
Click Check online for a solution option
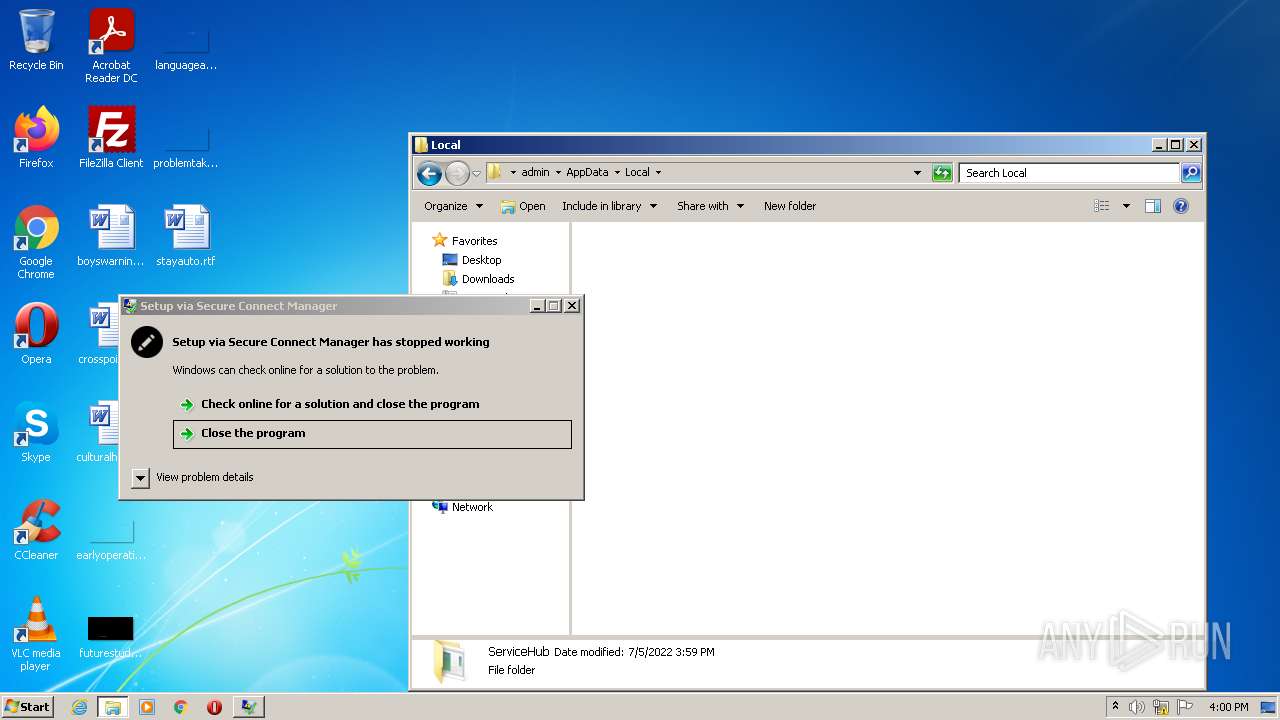pyautogui.click(x=372, y=404)
